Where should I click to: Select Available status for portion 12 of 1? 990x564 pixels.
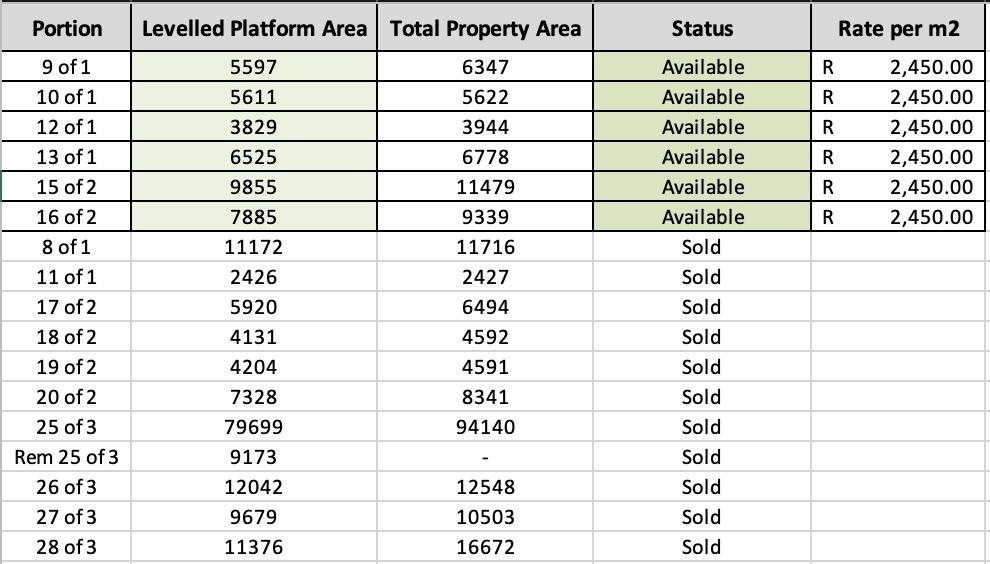[x=702, y=127]
